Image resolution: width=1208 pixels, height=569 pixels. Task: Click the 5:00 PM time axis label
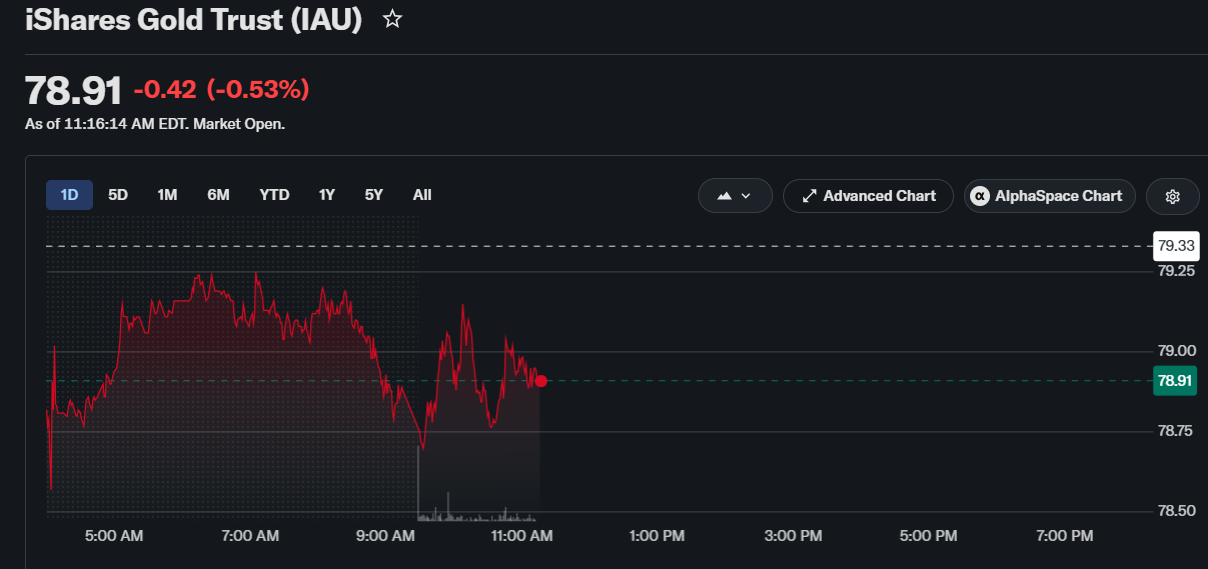coord(928,536)
